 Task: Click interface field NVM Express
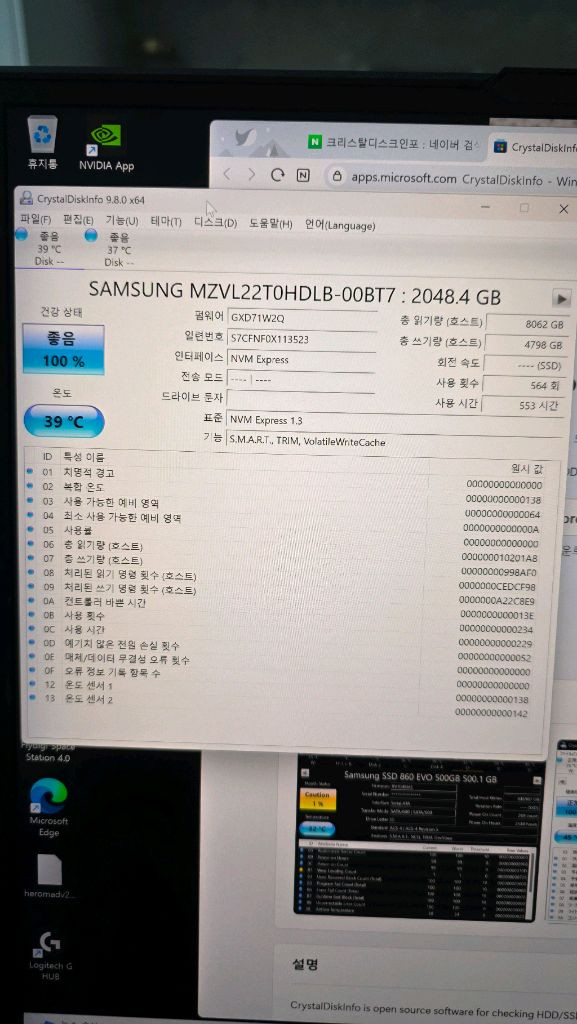pyautogui.click(x=301, y=359)
